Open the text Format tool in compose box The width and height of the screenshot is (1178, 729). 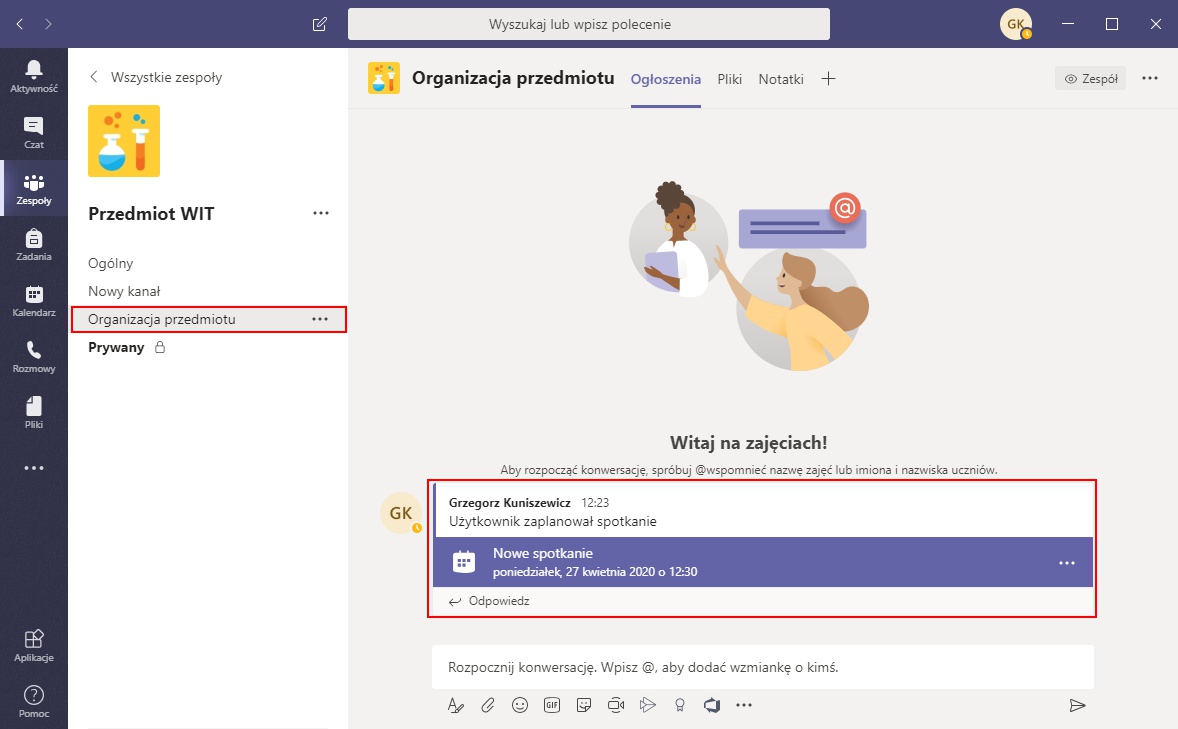[x=455, y=705]
